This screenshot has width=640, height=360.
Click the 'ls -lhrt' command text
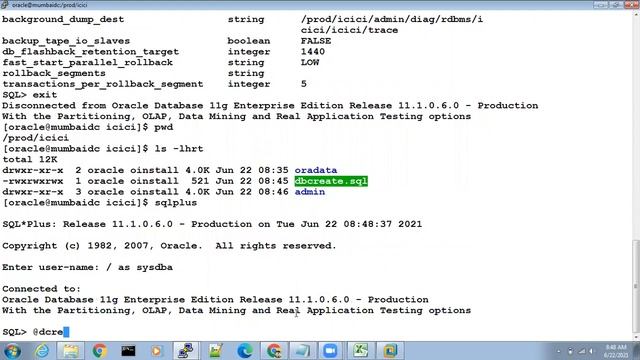179,149
